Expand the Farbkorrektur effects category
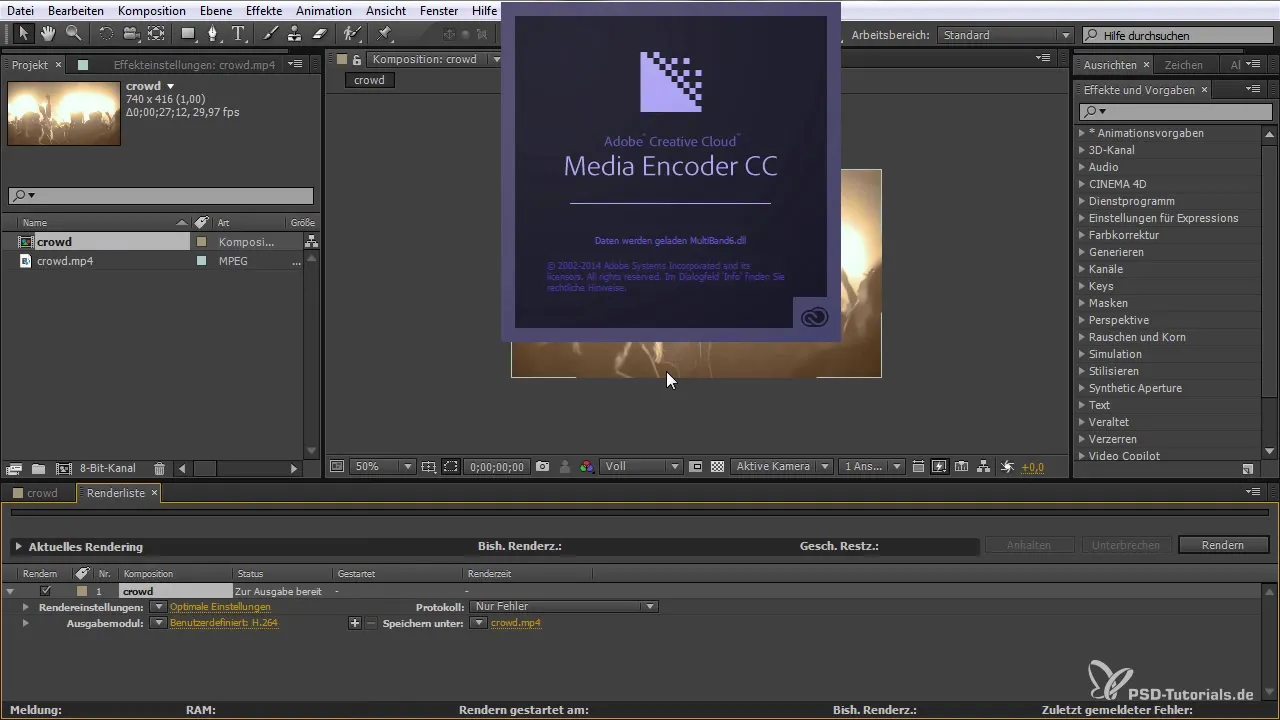This screenshot has height=720, width=1280. coord(1082,235)
